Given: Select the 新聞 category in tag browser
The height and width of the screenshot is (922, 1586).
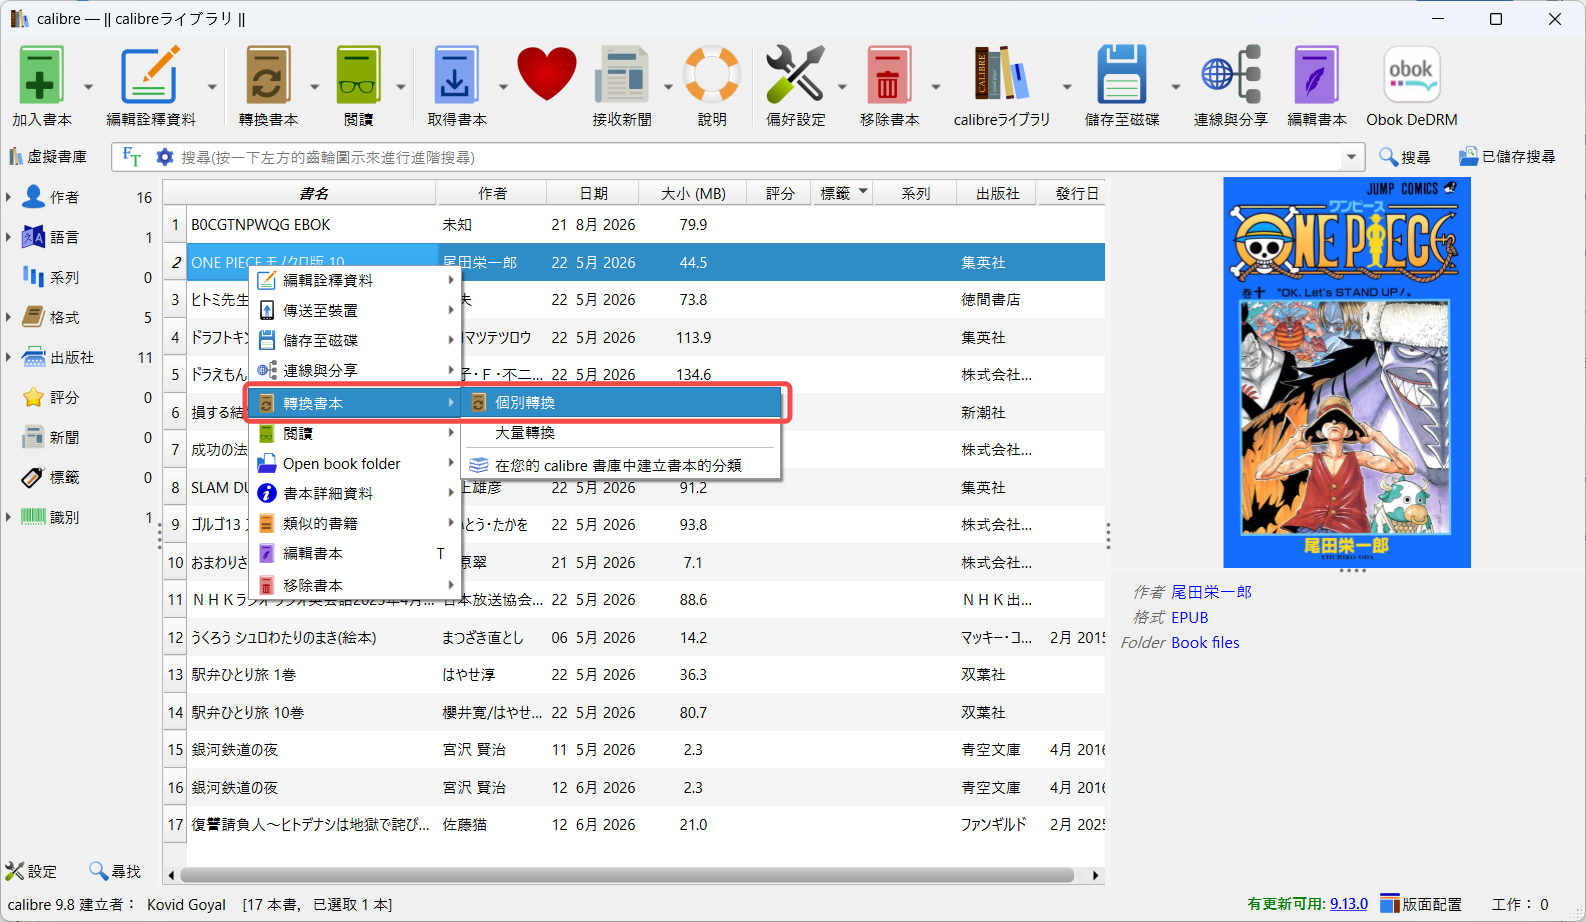Looking at the screenshot, I should click(64, 437).
